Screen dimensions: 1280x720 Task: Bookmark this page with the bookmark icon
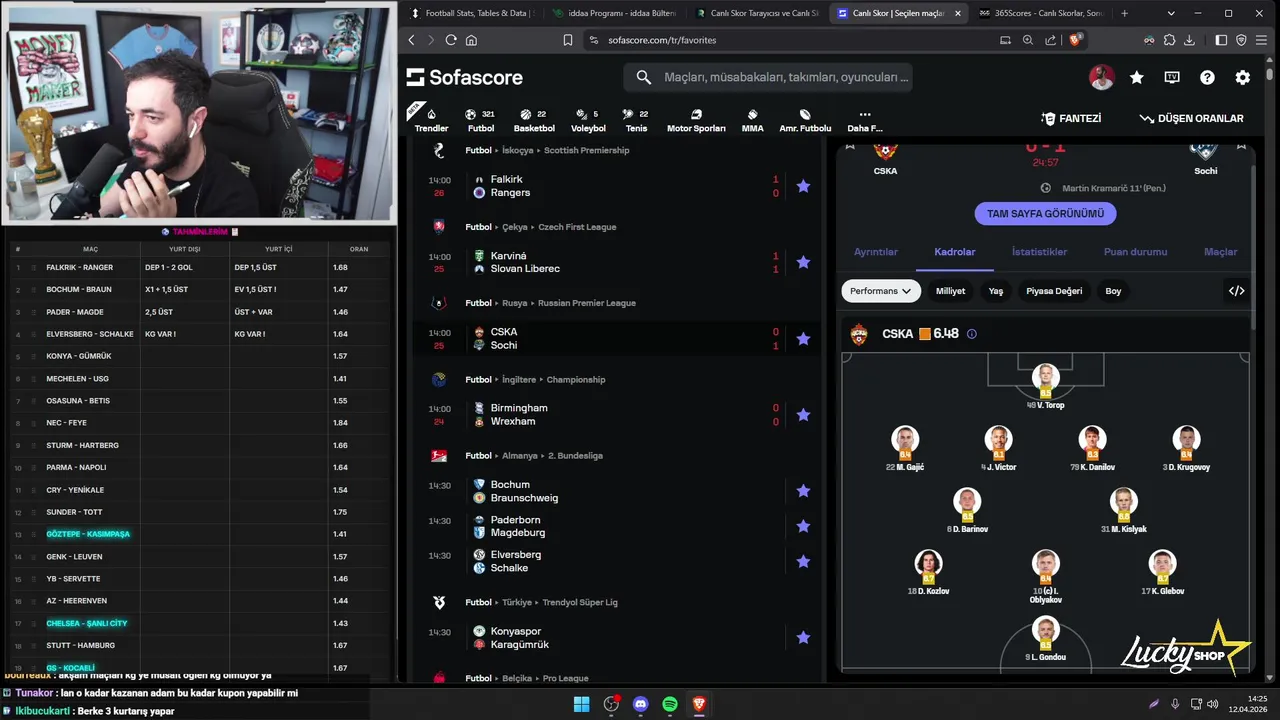coord(568,40)
